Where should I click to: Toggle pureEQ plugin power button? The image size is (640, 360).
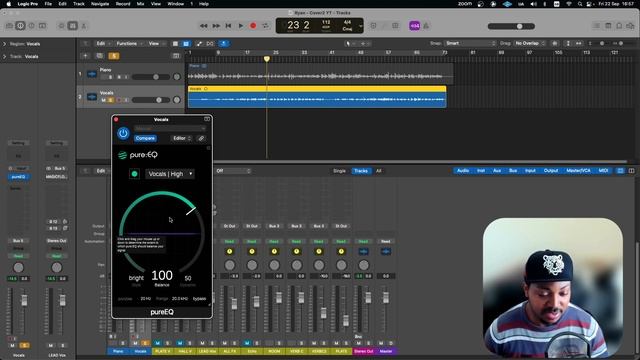[x=123, y=133]
